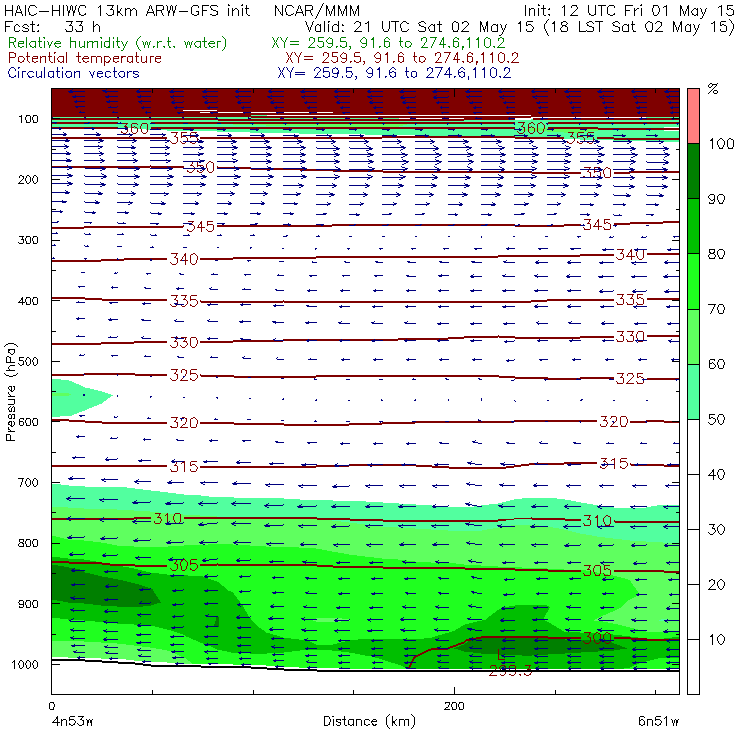The width and height of the screenshot is (740, 740).
Task: Click the red "L" minimum marker
Action: tap(501, 655)
